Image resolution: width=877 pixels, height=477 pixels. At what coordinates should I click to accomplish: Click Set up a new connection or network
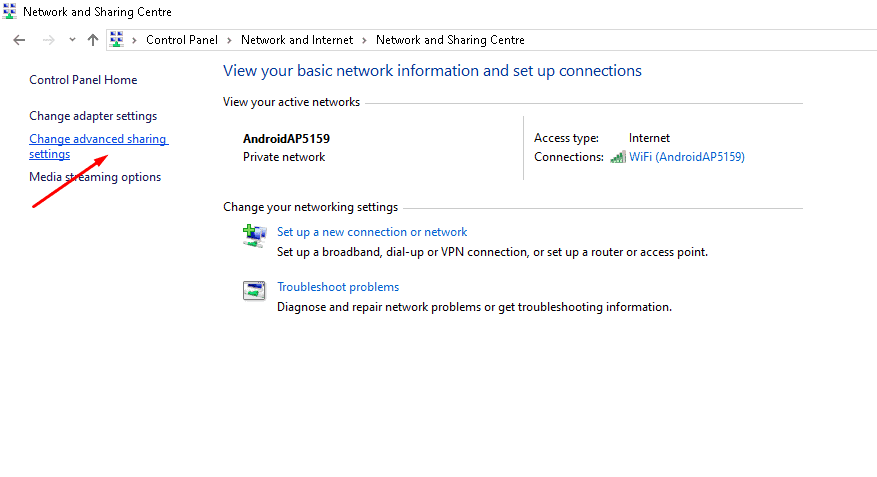(x=372, y=232)
